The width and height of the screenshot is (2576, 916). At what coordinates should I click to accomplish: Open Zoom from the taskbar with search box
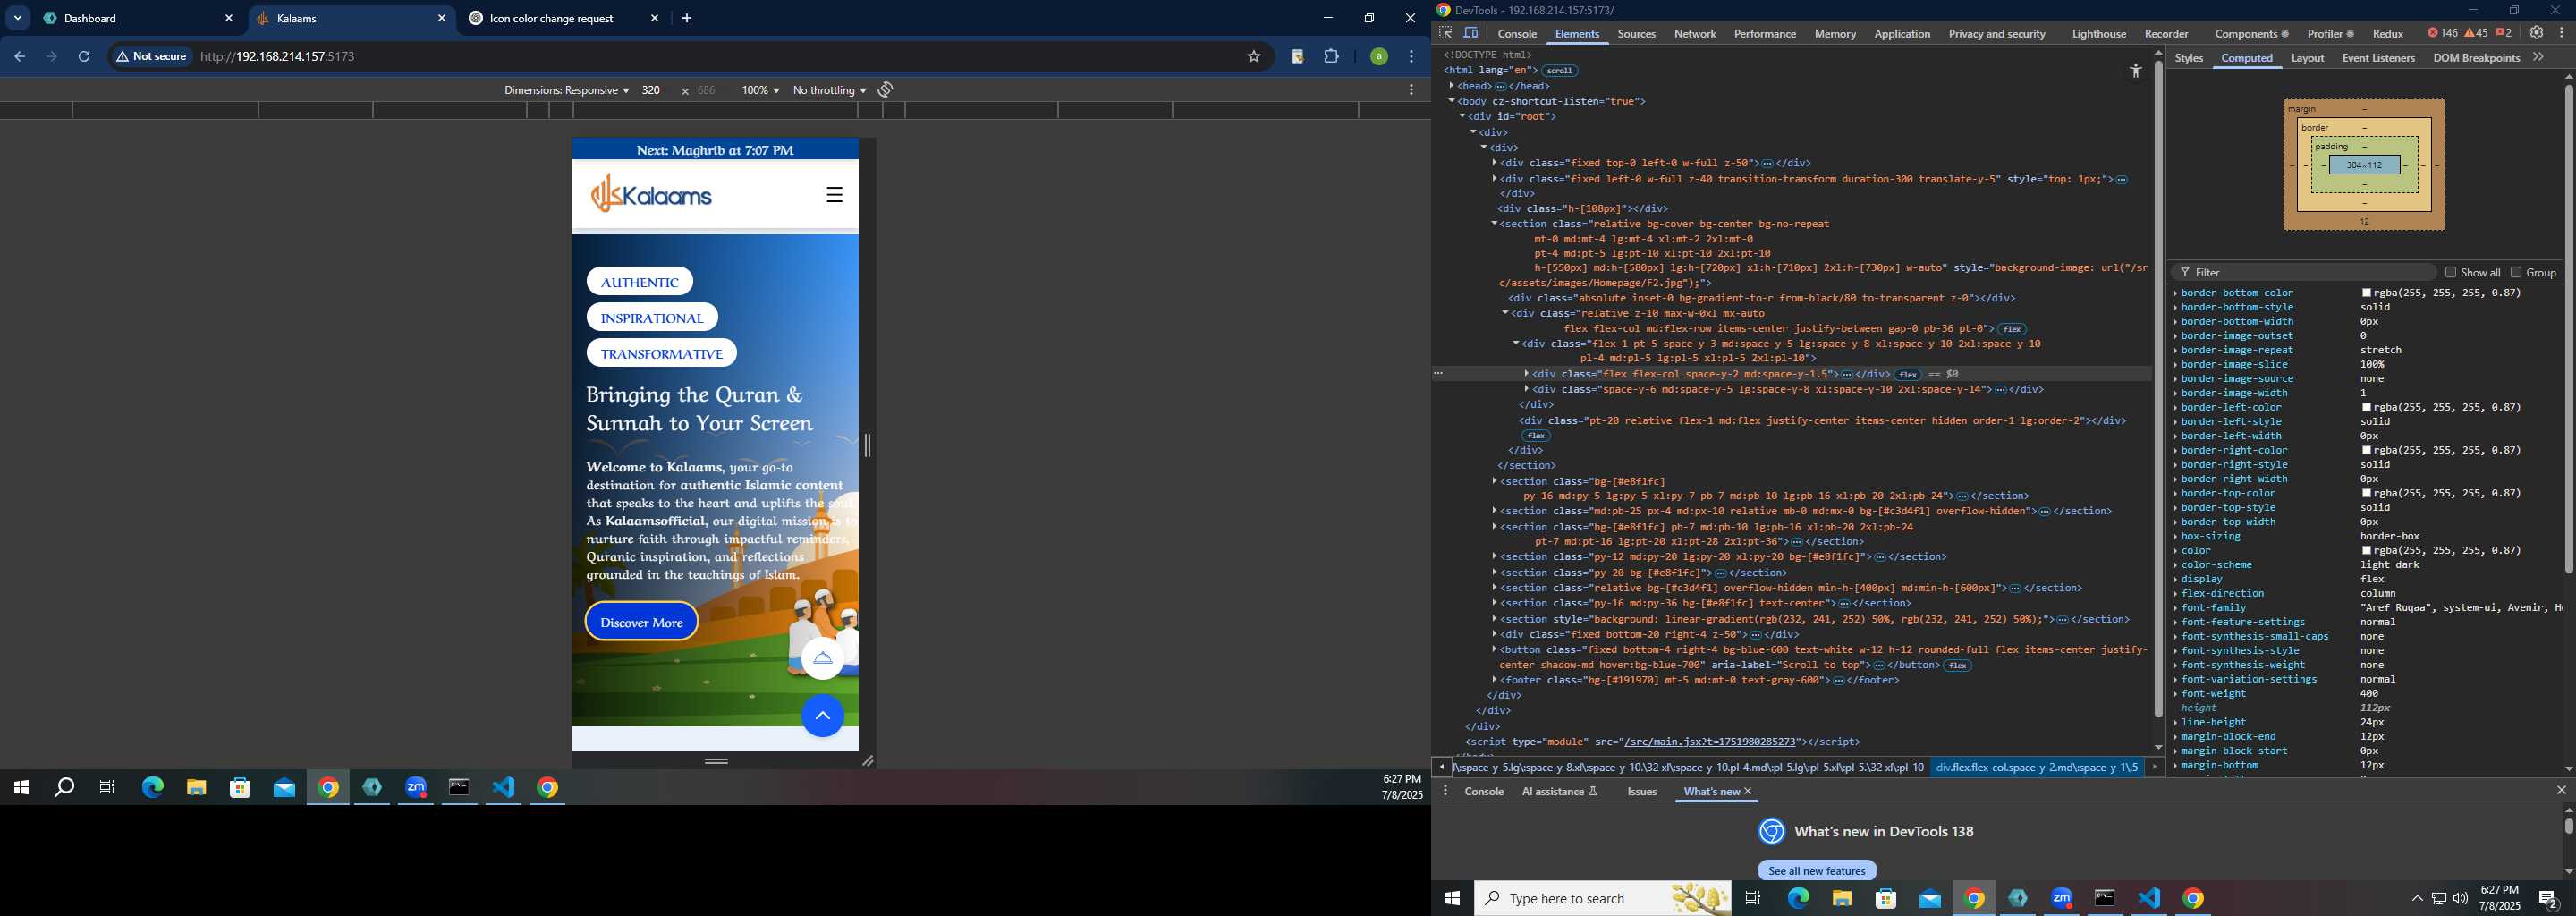[2061, 899]
